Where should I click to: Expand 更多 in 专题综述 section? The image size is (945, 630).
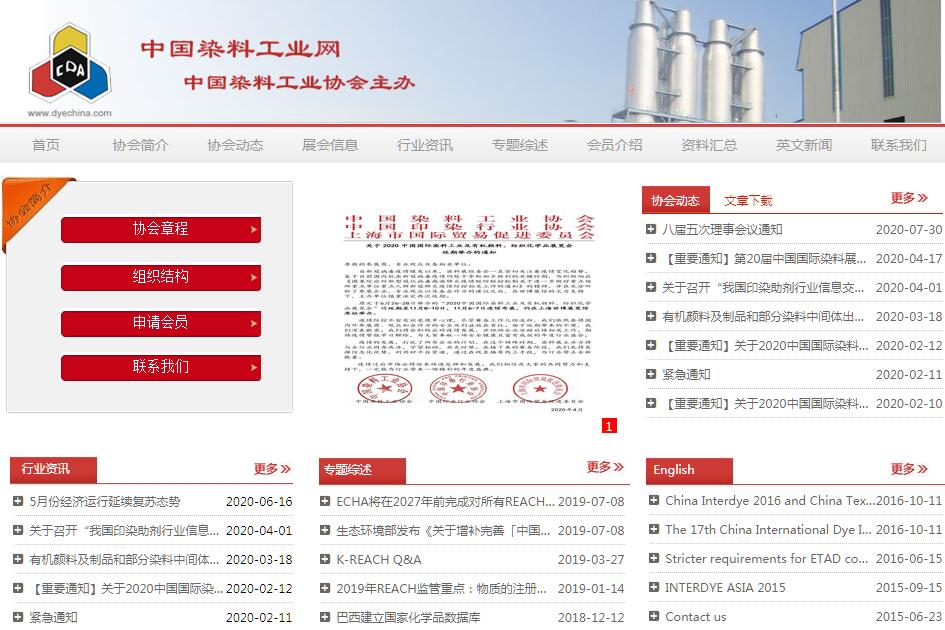pos(605,467)
